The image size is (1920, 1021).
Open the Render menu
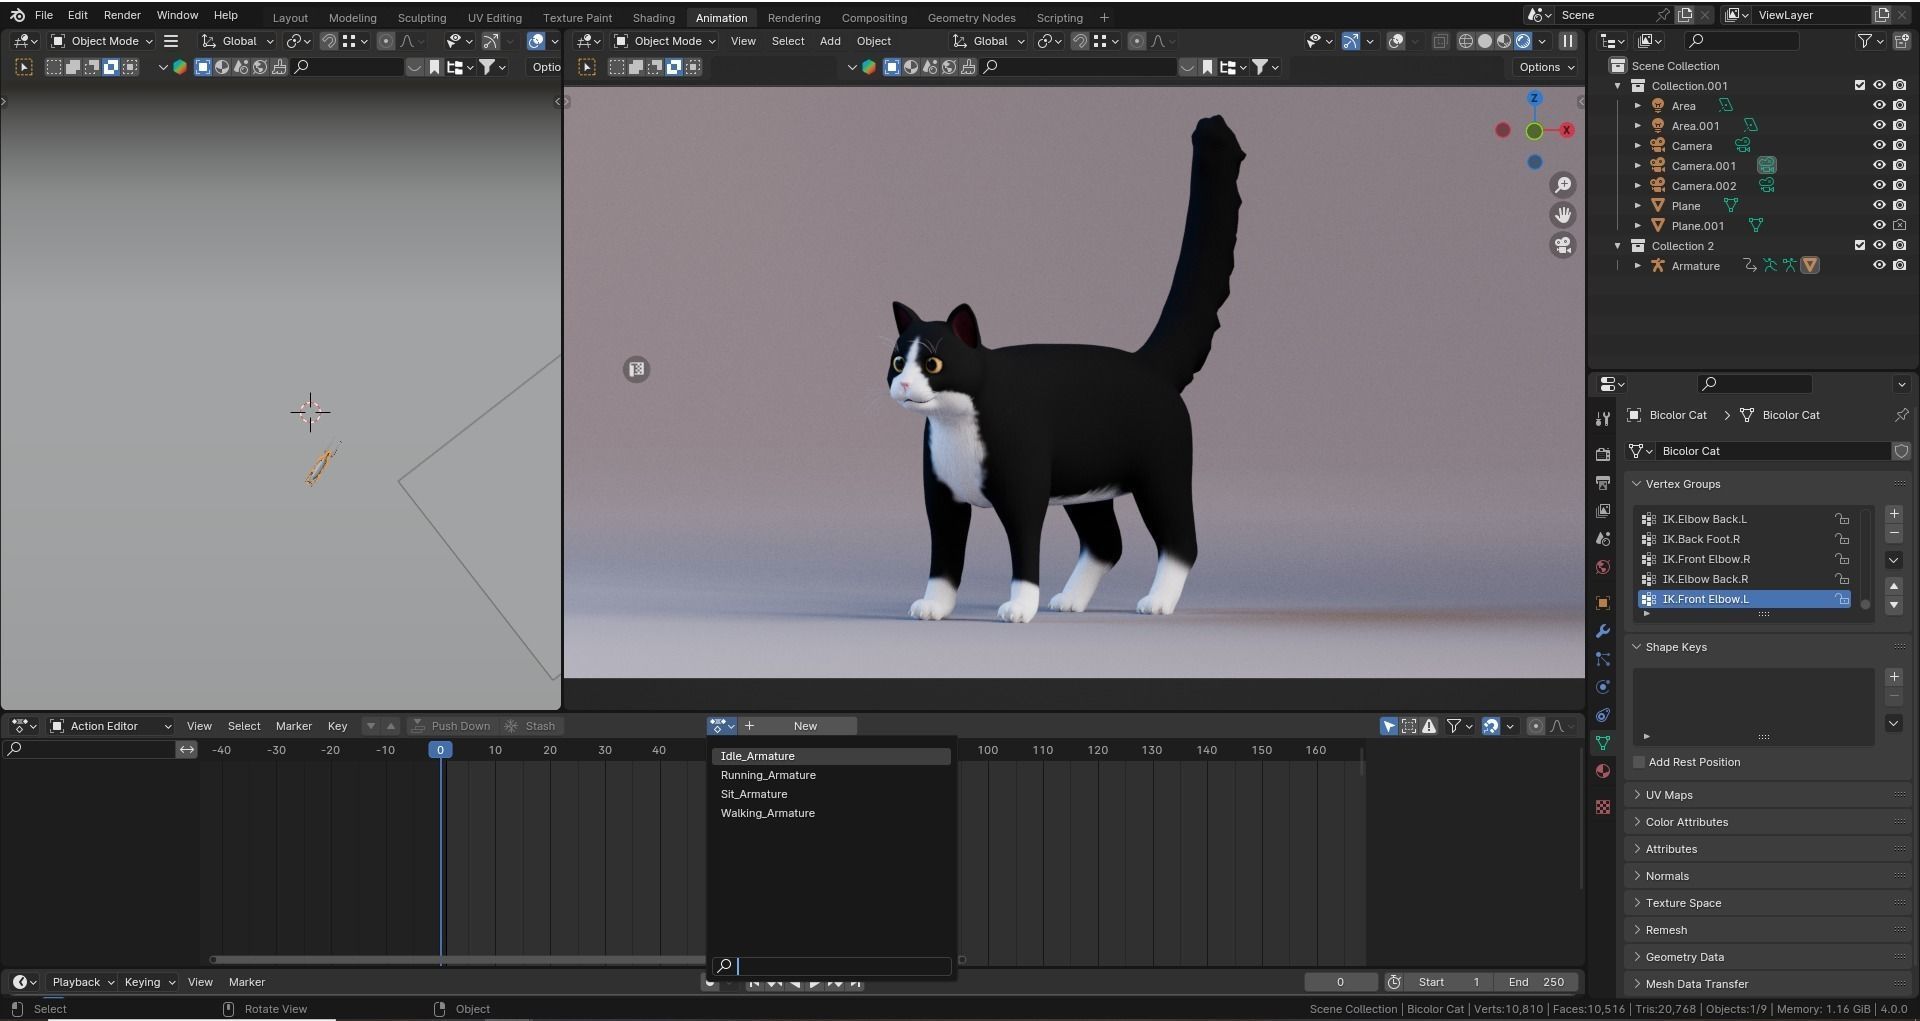tap(122, 15)
